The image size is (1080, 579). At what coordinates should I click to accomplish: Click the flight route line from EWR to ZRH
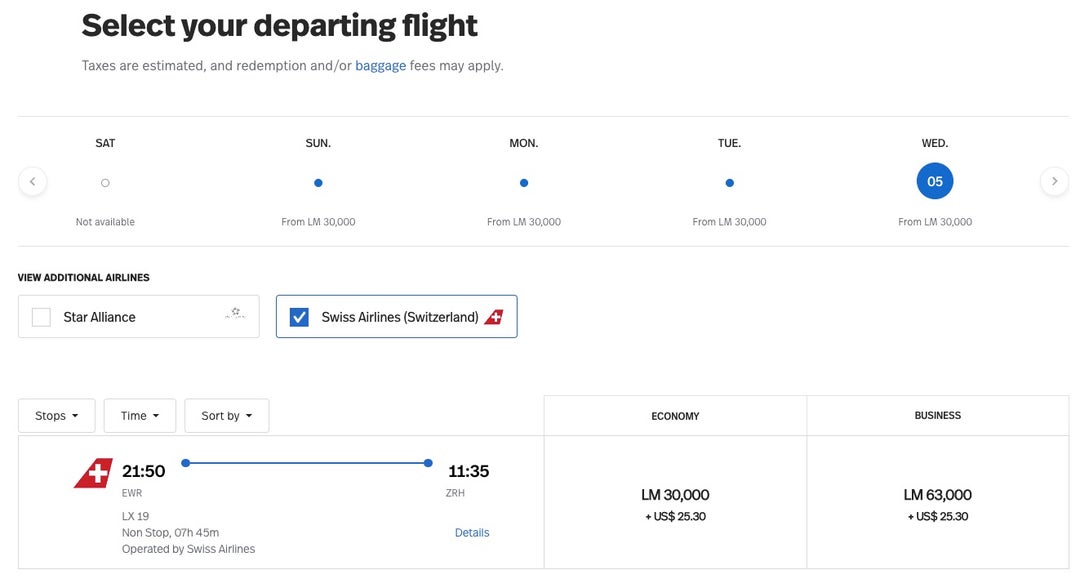(x=306, y=463)
